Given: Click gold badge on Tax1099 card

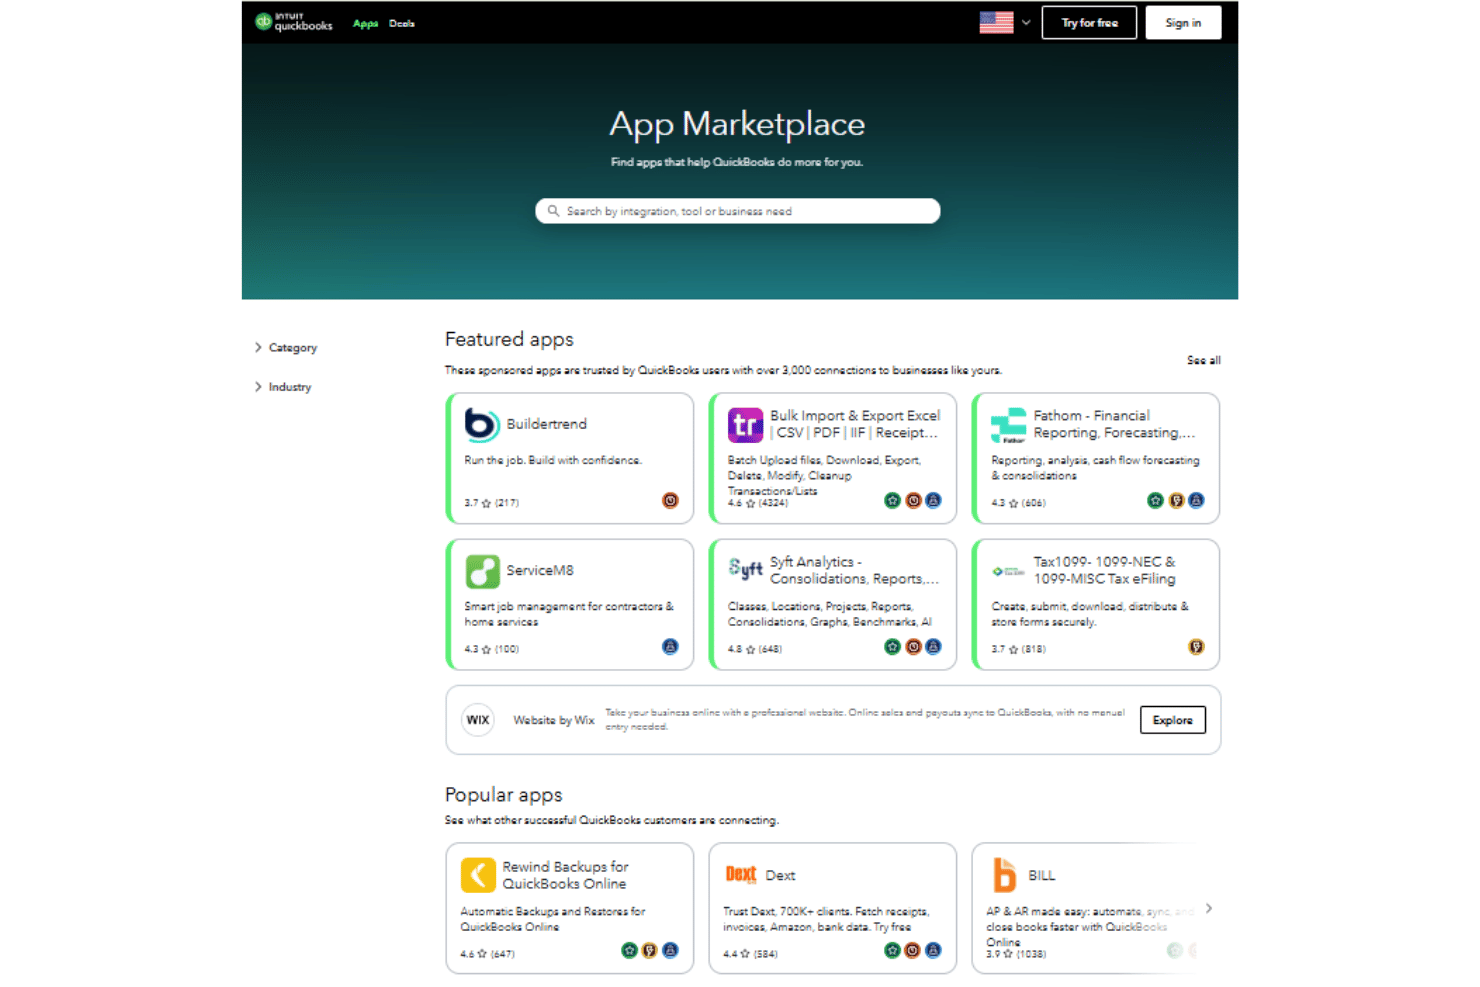Looking at the screenshot, I should (x=1196, y=647).
